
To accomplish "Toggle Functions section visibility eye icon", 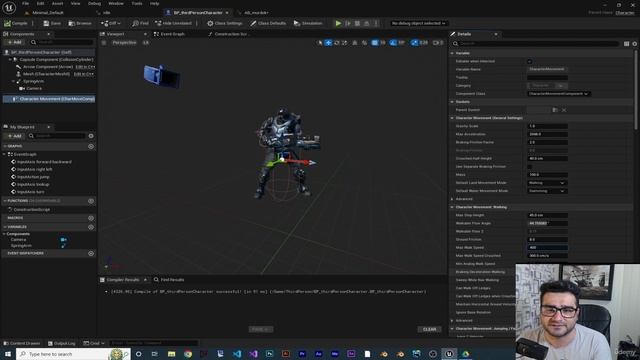I will coord(91,201).
